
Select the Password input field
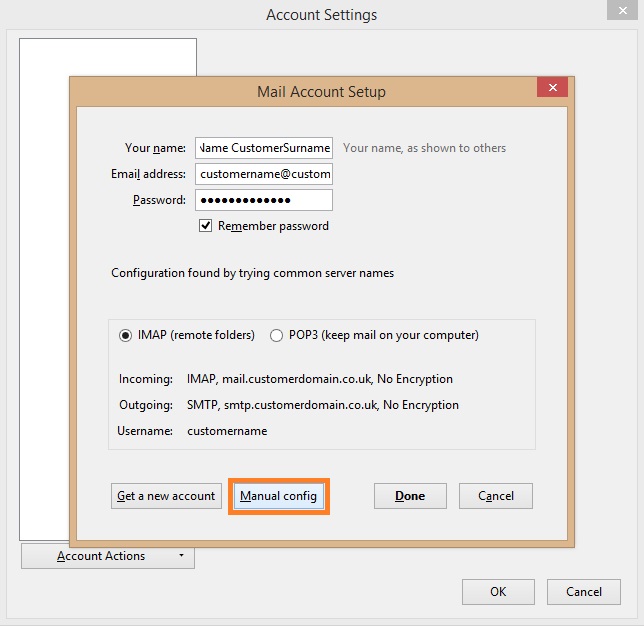point(264,200)
